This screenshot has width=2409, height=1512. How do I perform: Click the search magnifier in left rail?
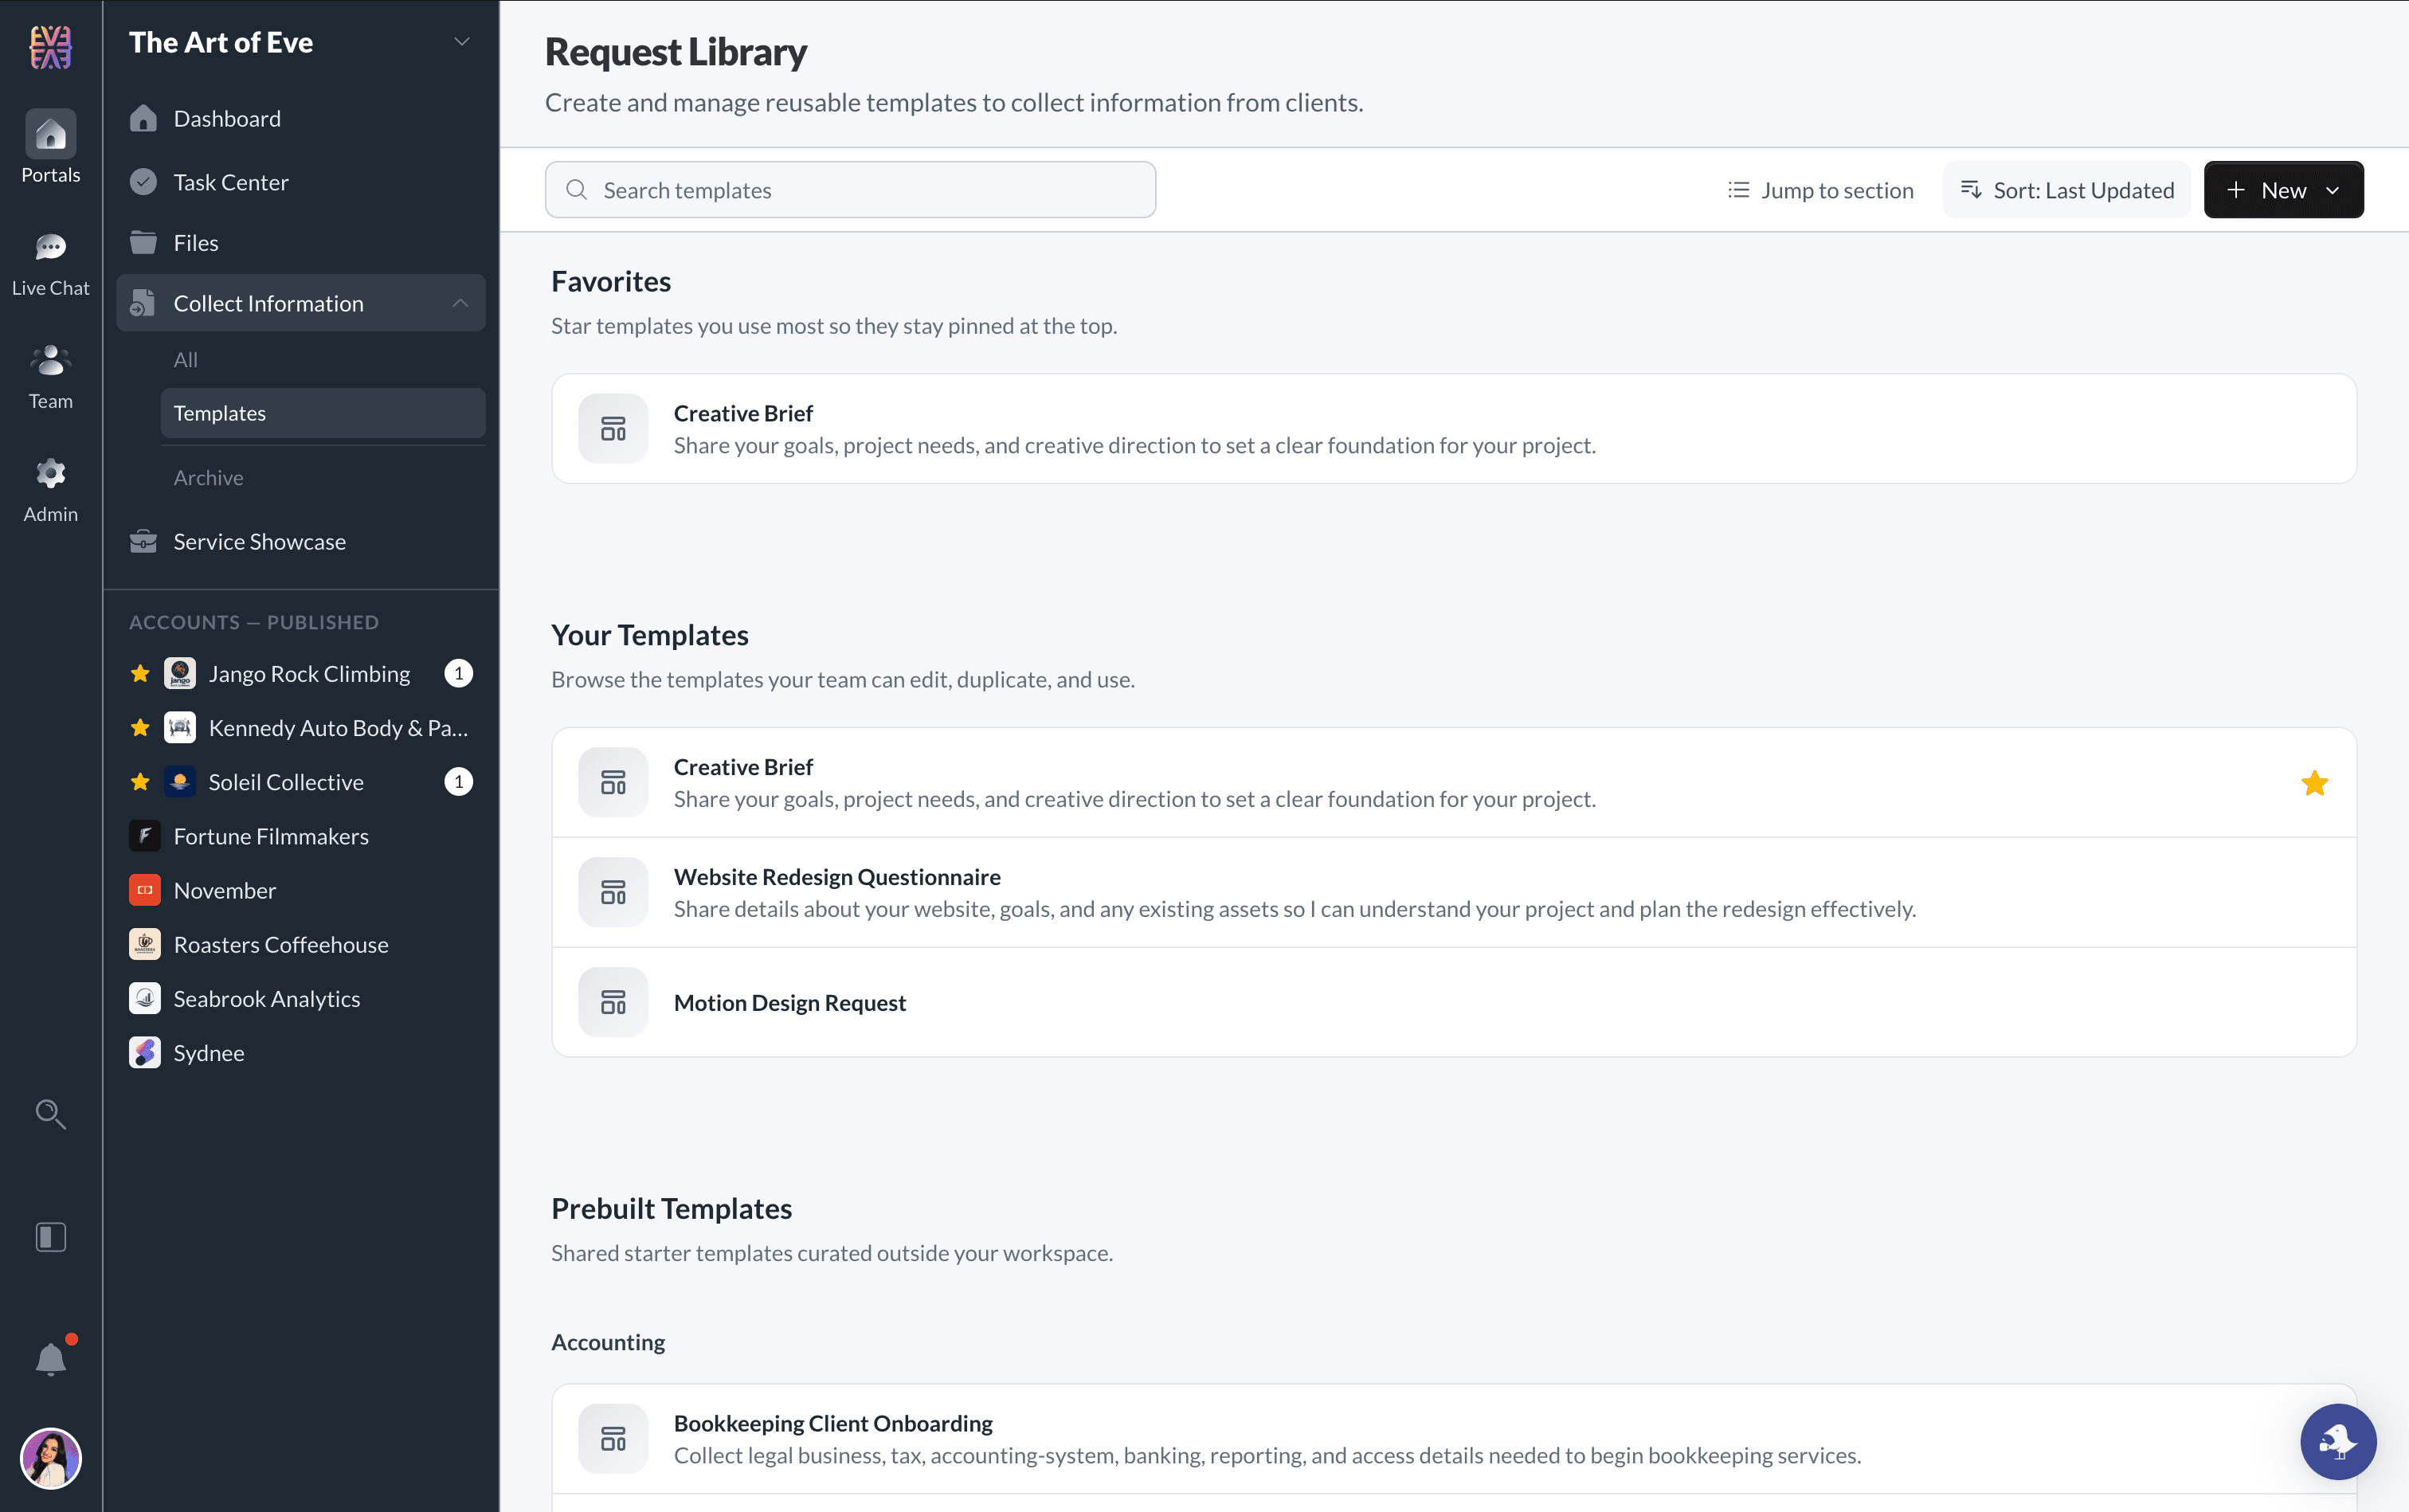(x=51, y=1114)
